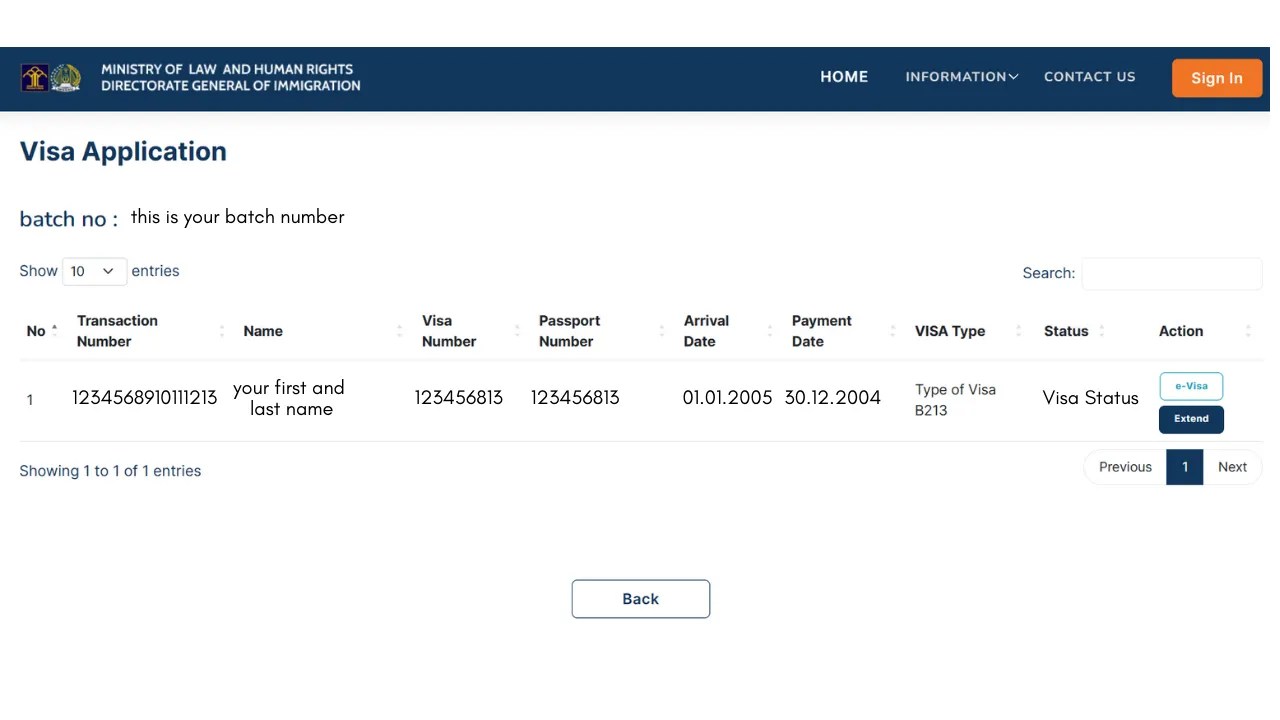This screenshot has height=720, width=1280.
Task: Sort by Passport Number column
Action: tap(602, 331)
